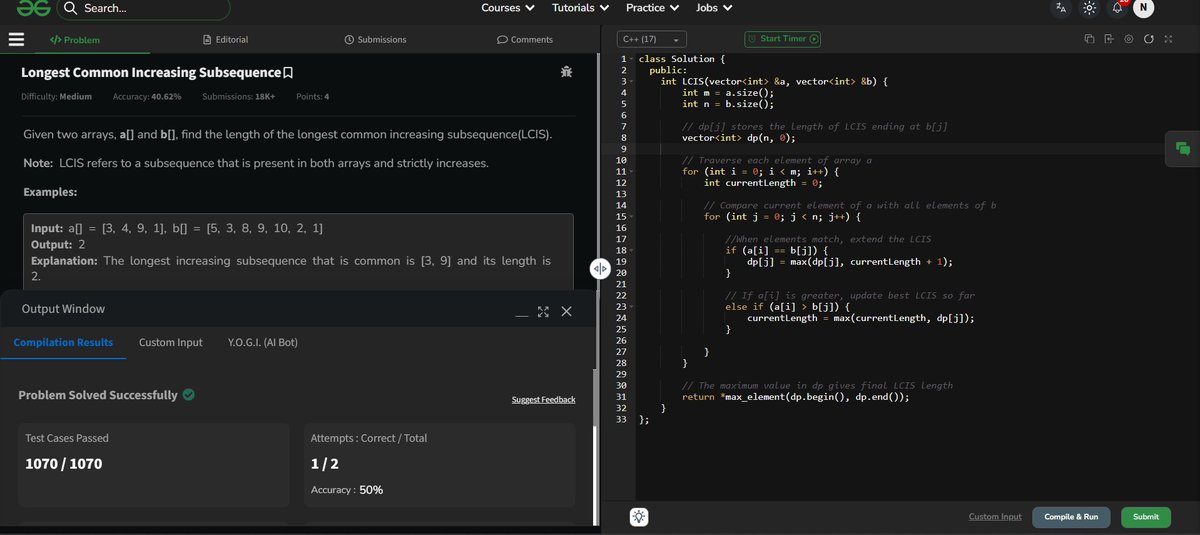Bookmark the Longest Common Increasing Subsequence problem
1200x535 pixels.
pyautogui.click(x=289, y=73)
